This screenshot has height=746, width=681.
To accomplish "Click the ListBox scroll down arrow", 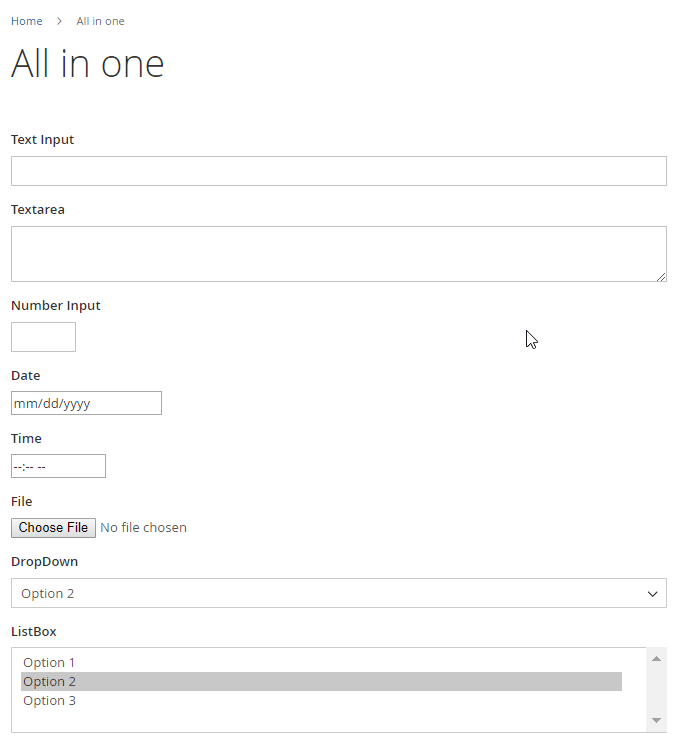I will (x=656, y=720).
